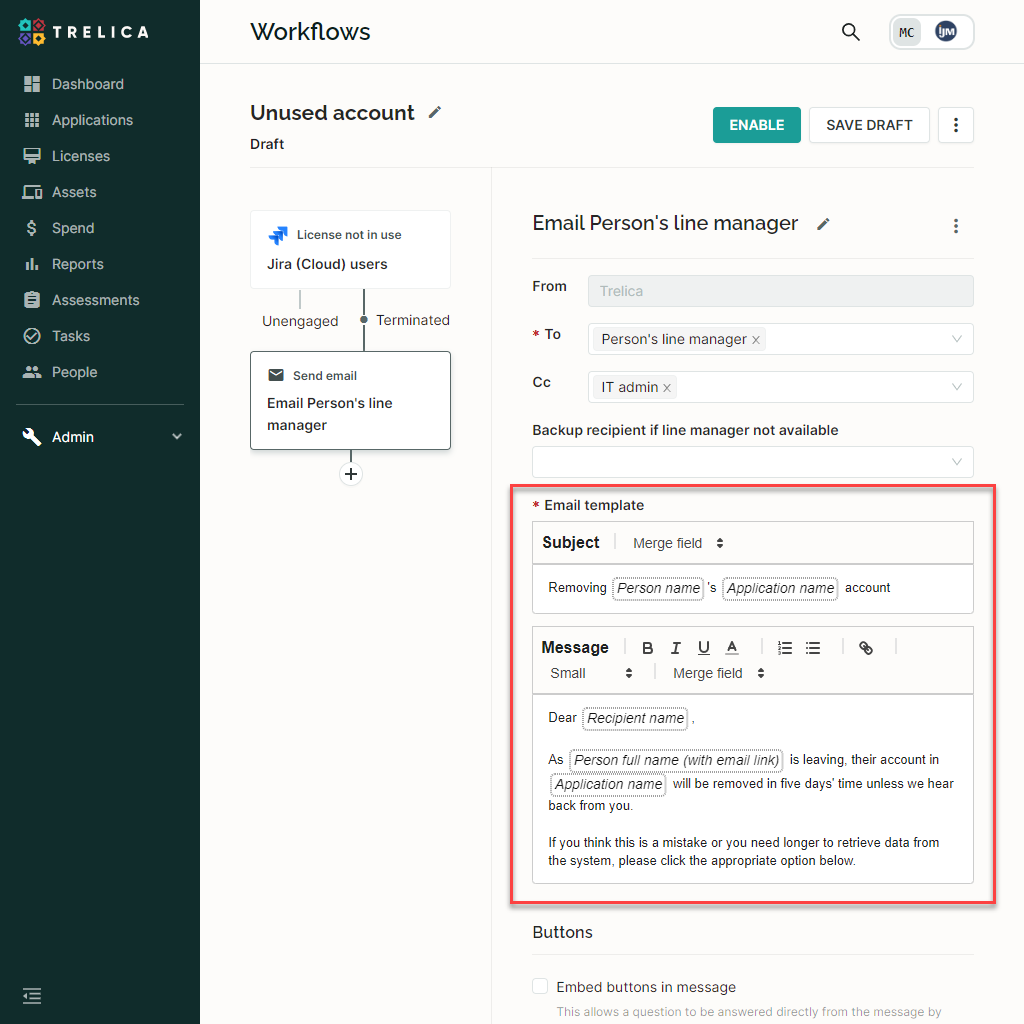Viewport: 1024px width, 1024px height.
Task: Insert a numbered list in message
Action: (785, 648)
